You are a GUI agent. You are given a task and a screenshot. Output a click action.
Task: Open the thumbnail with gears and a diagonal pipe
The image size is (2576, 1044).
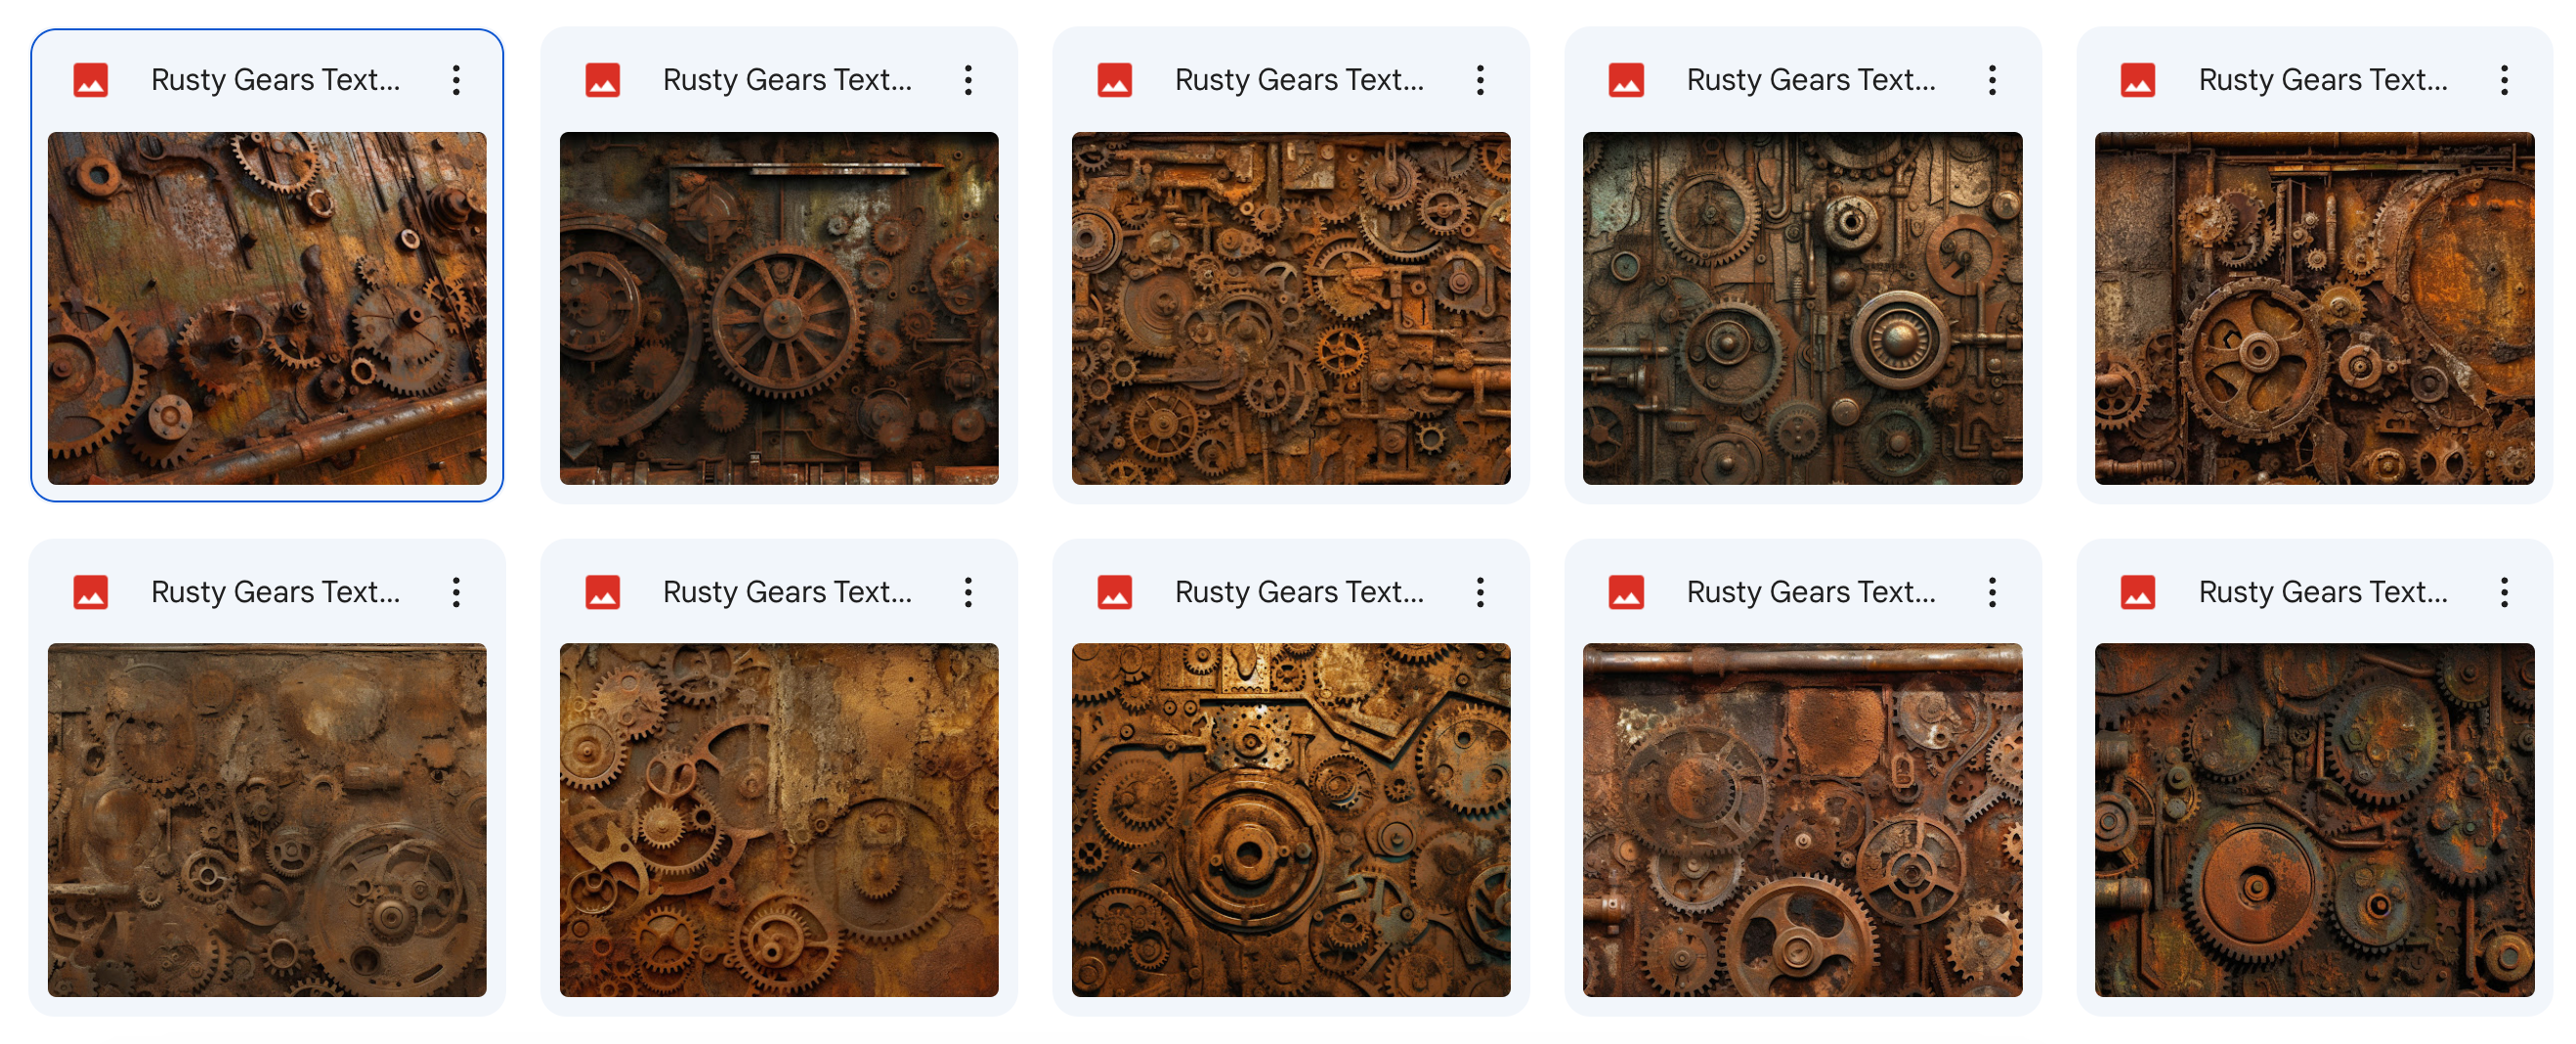pos(267,308)
